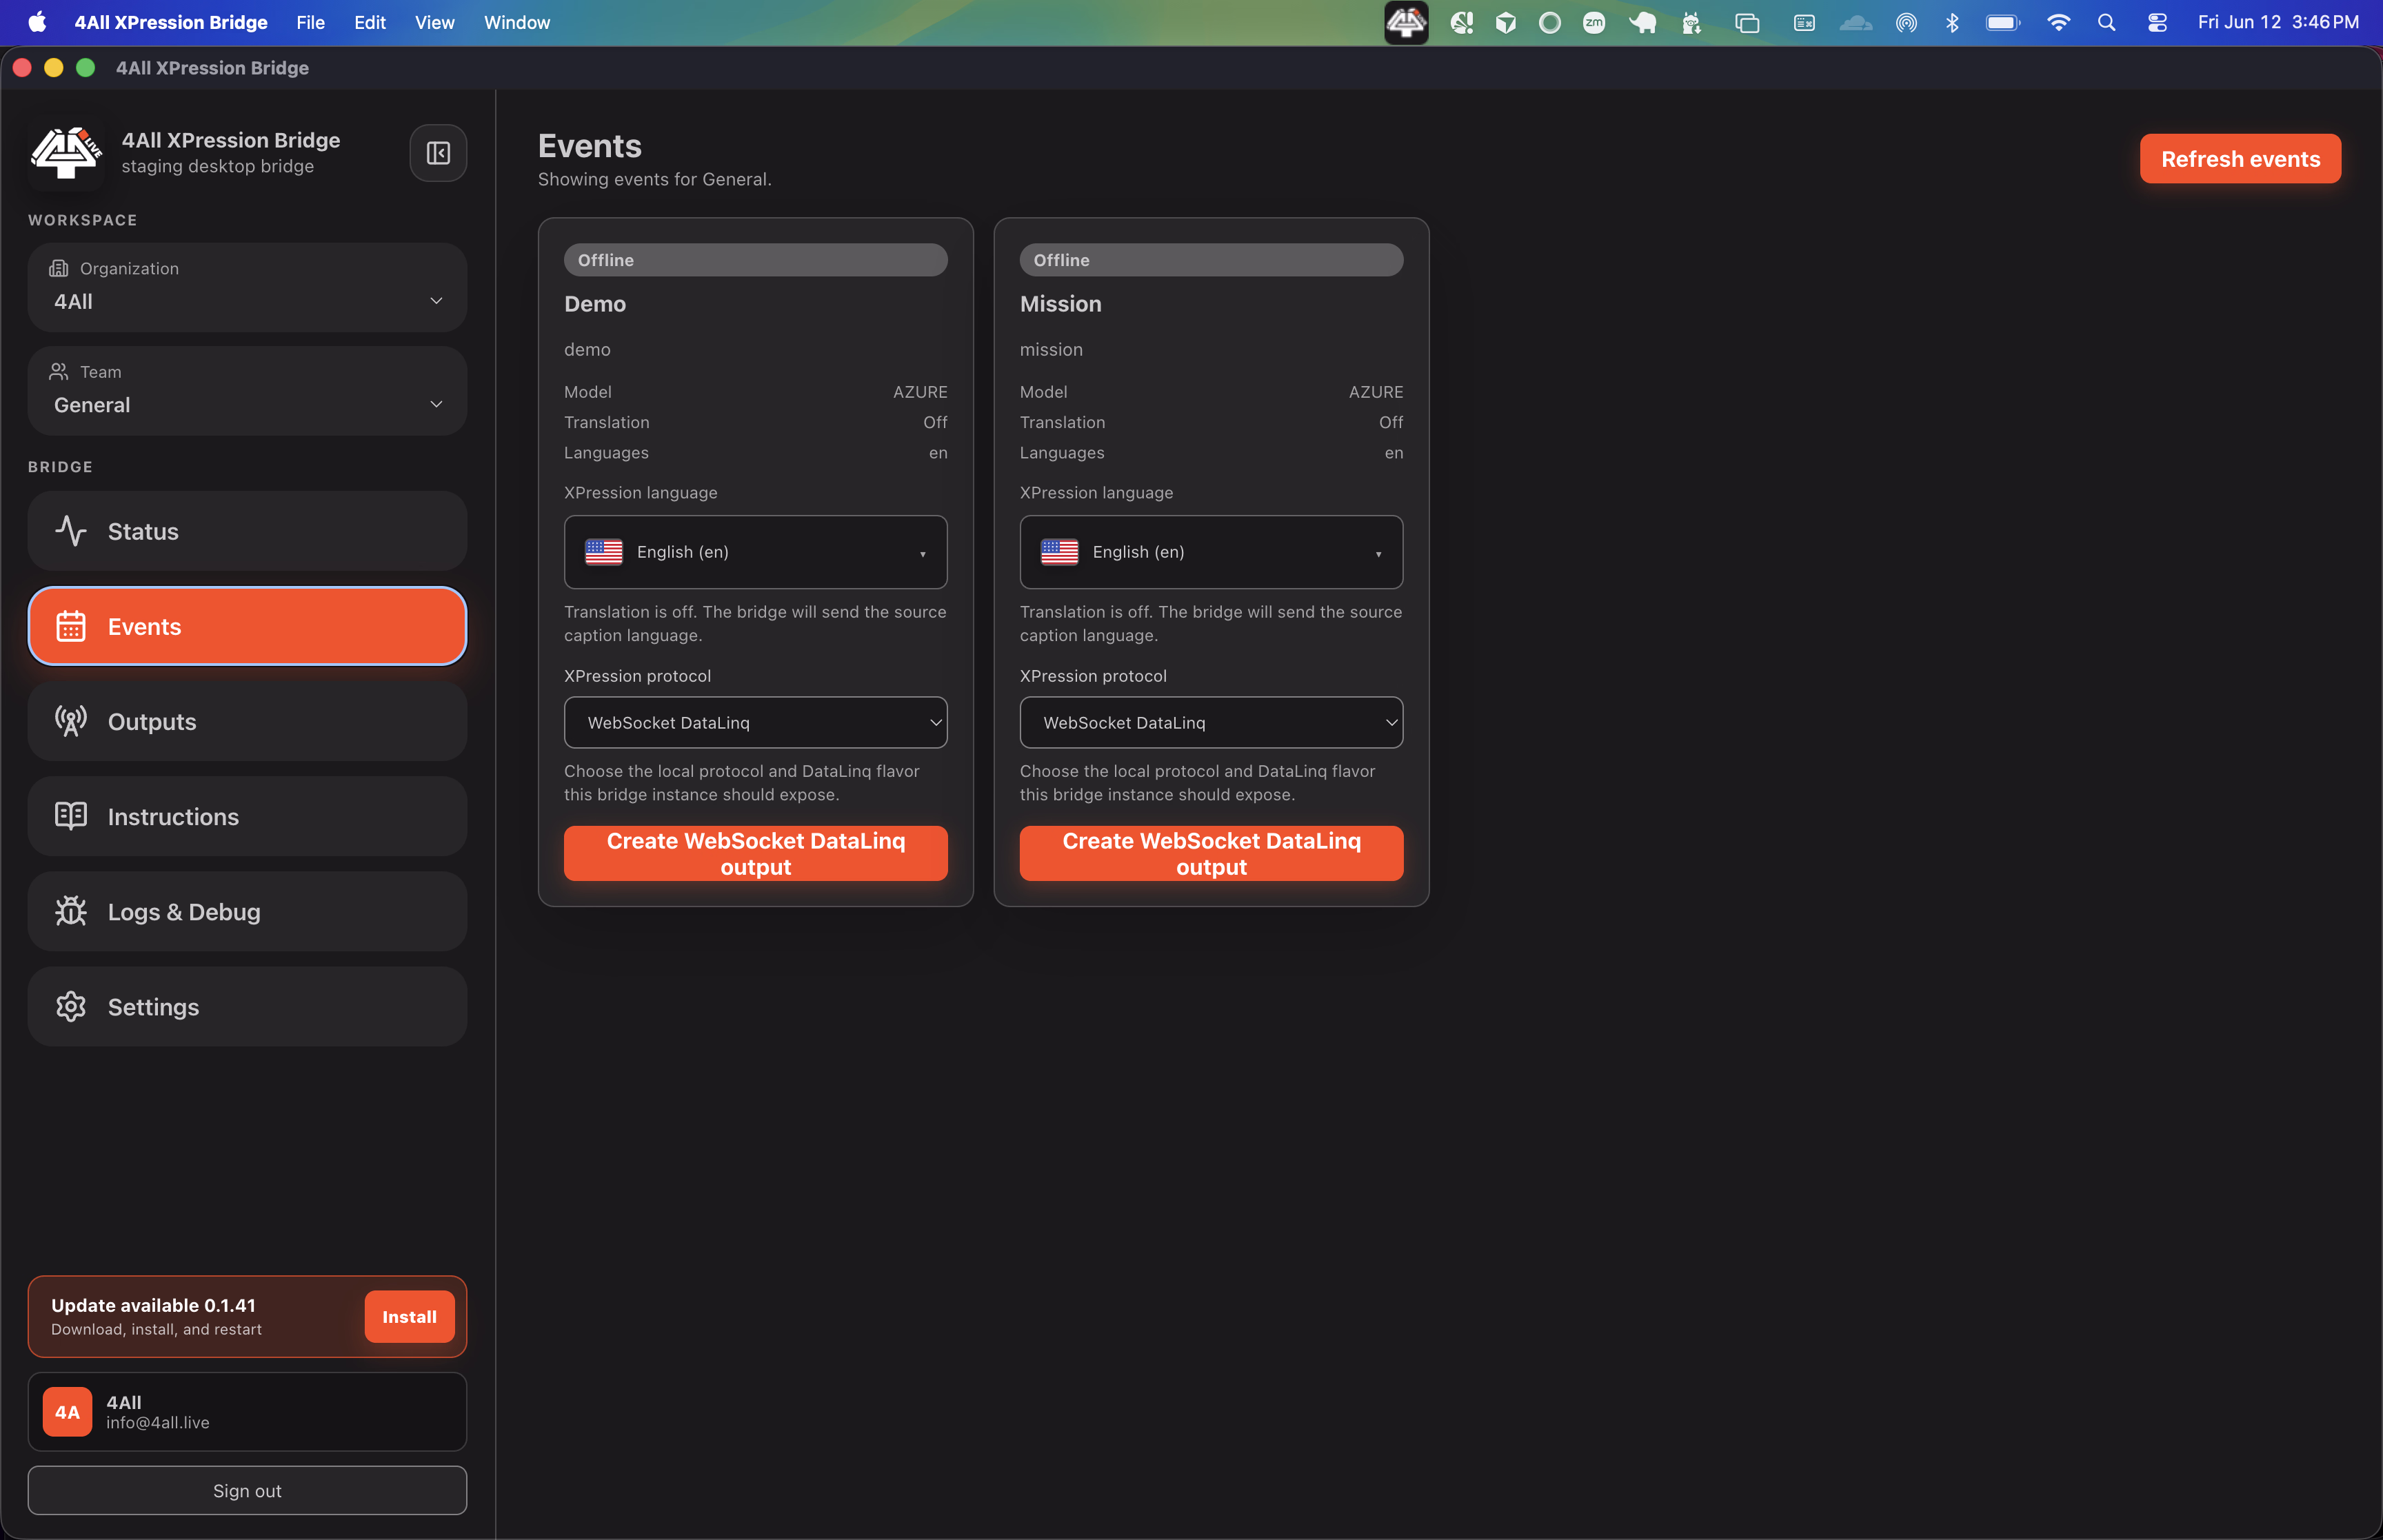Image resolution: width=2383 pixels, height=1540 pixels.
Task: Click the AZURE model value in Demo card
Action: [920, 392]
